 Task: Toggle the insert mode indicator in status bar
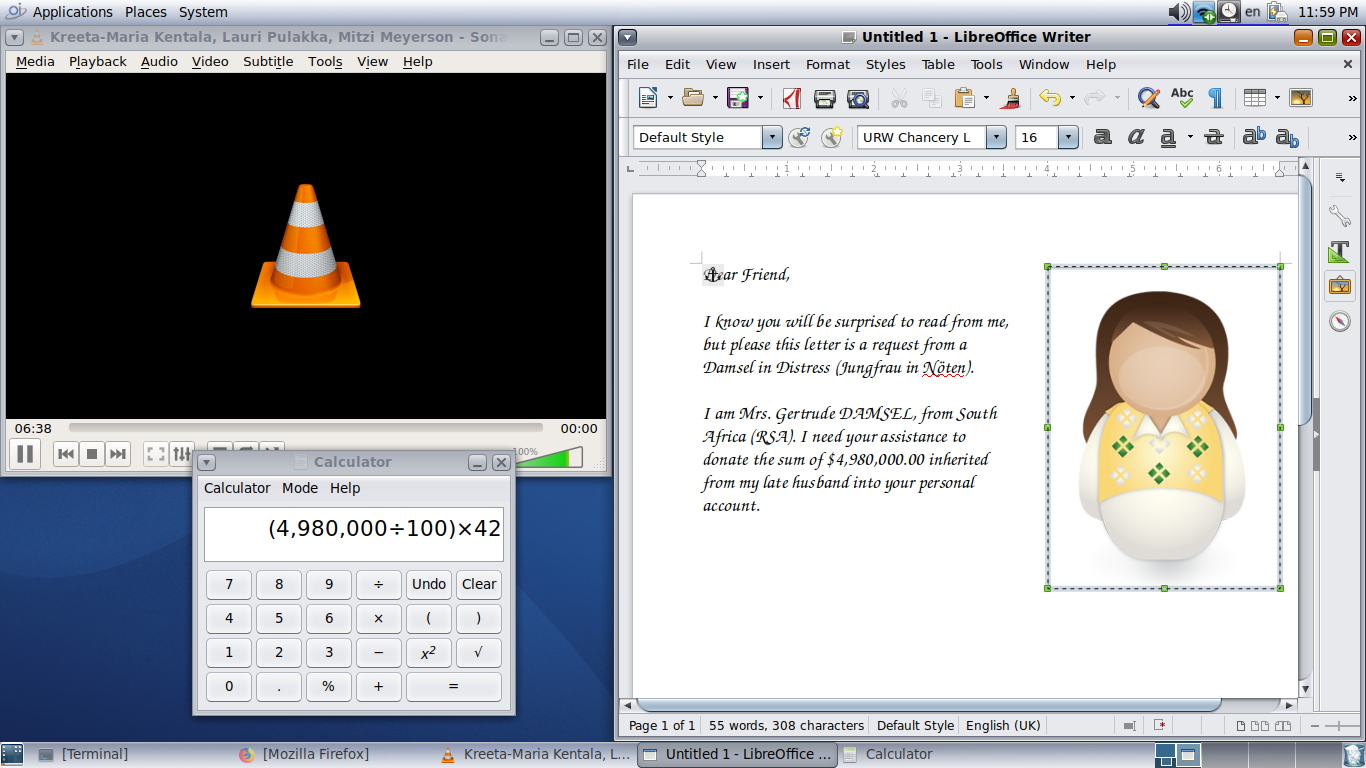[x=1129, y=726]
